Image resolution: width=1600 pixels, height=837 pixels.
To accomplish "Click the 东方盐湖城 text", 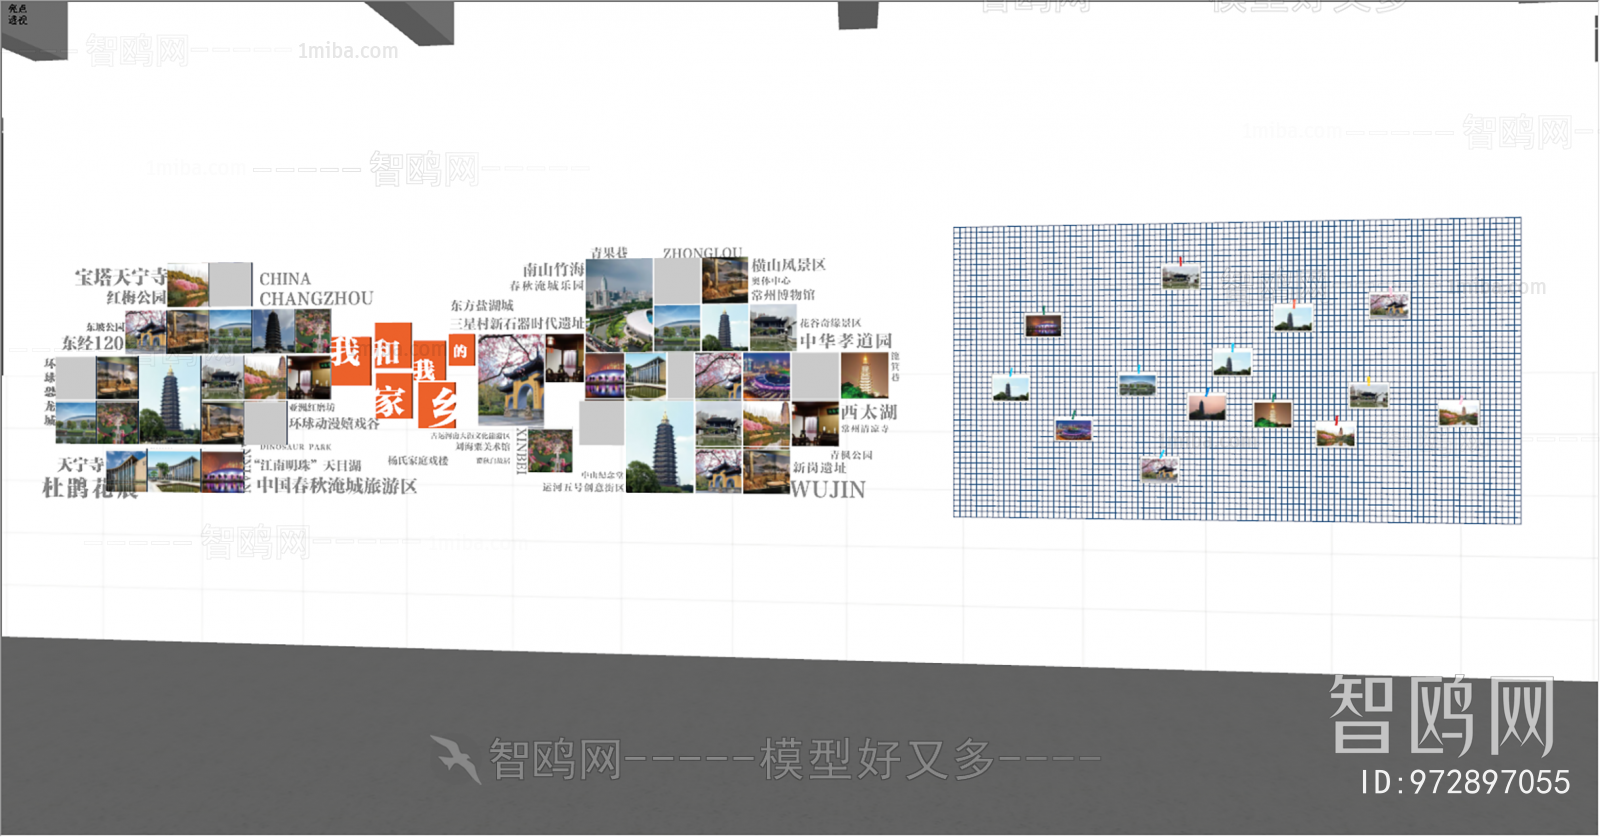I will click(x=482, y=305).
